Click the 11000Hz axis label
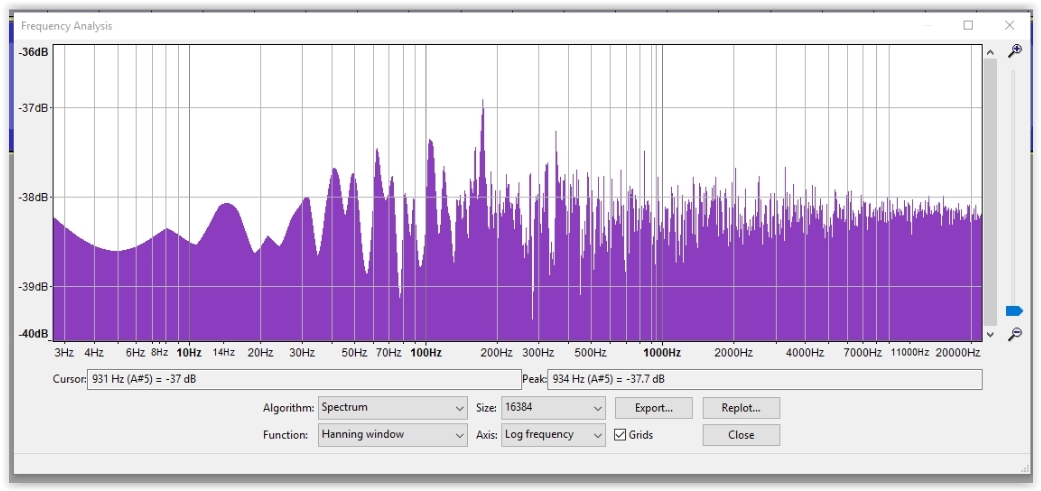1041x491 pixels. pyautogui.click(x=910, y=353)
